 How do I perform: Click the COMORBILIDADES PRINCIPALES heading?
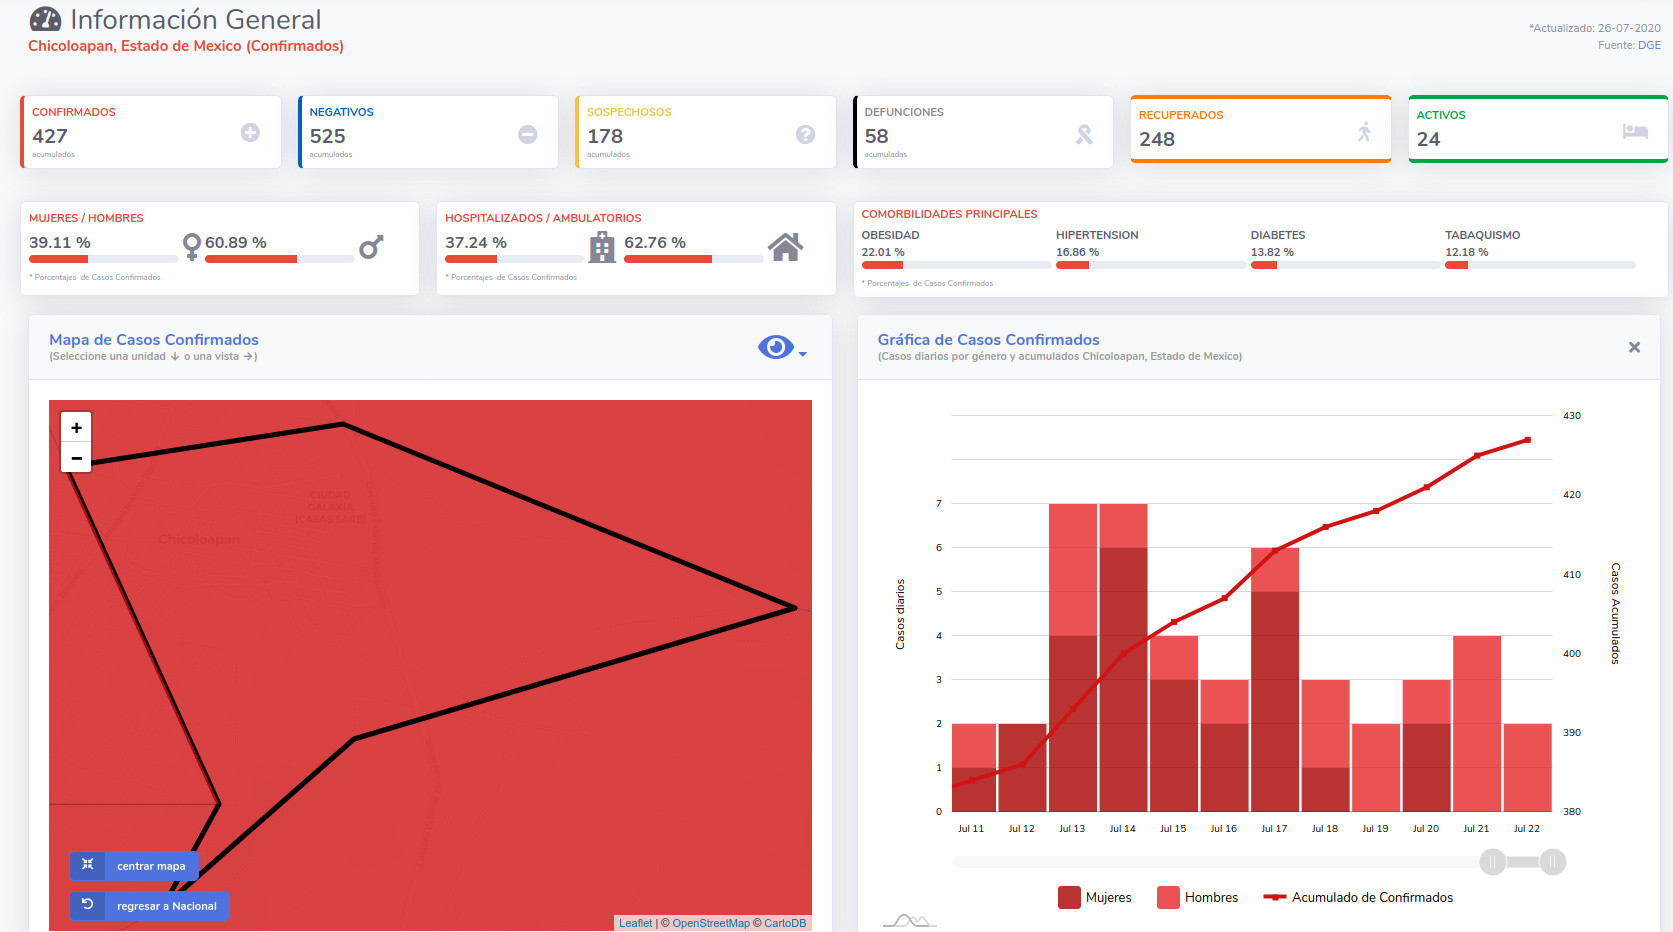click(949, 214)
